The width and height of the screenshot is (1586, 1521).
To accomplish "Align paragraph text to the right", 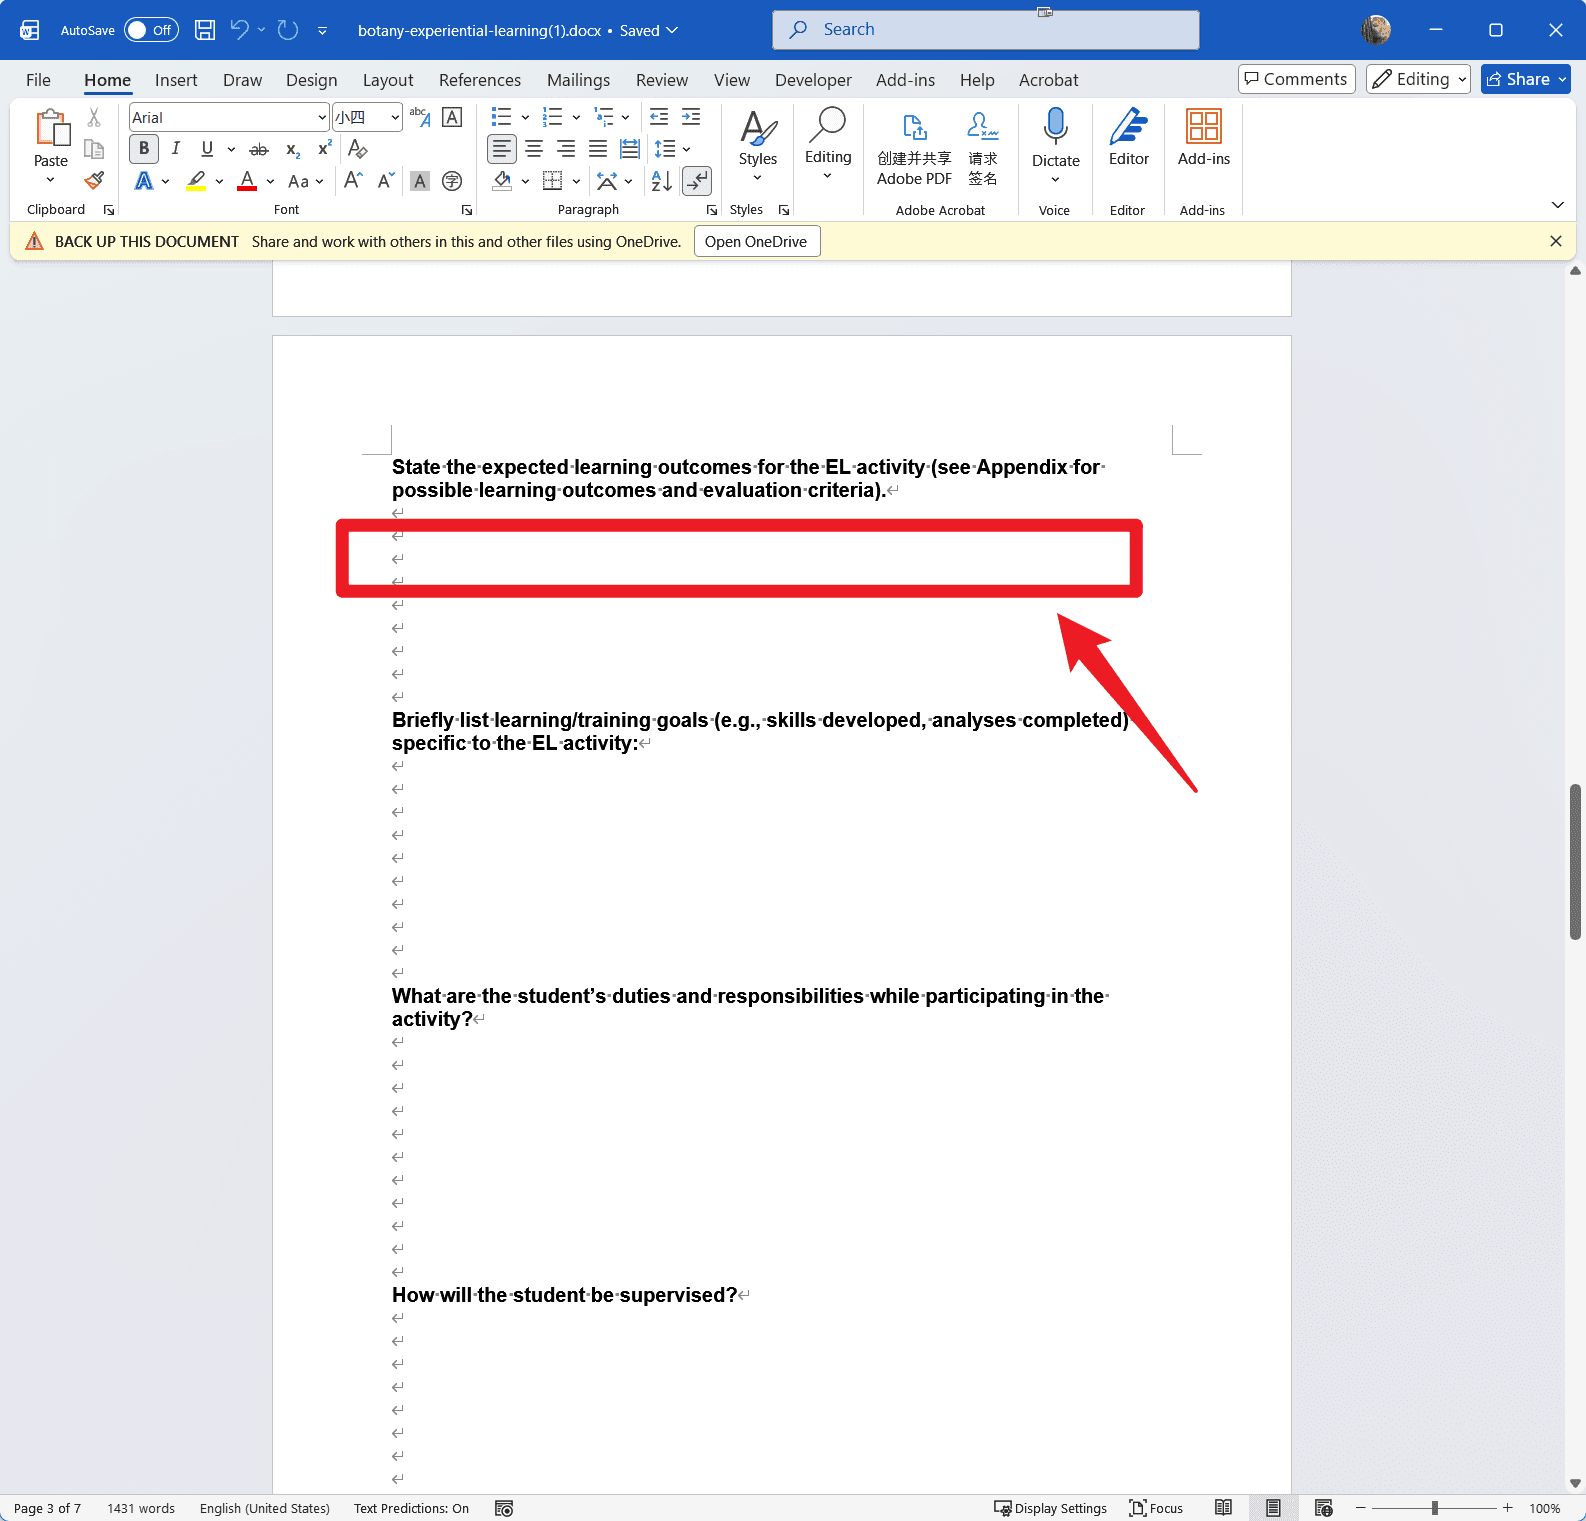I will pos(566,149).
